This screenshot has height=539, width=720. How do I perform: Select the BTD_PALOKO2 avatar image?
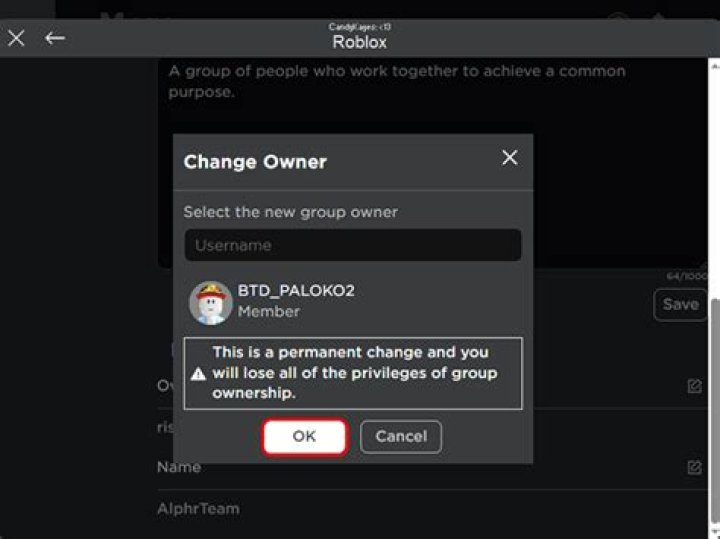210,302
